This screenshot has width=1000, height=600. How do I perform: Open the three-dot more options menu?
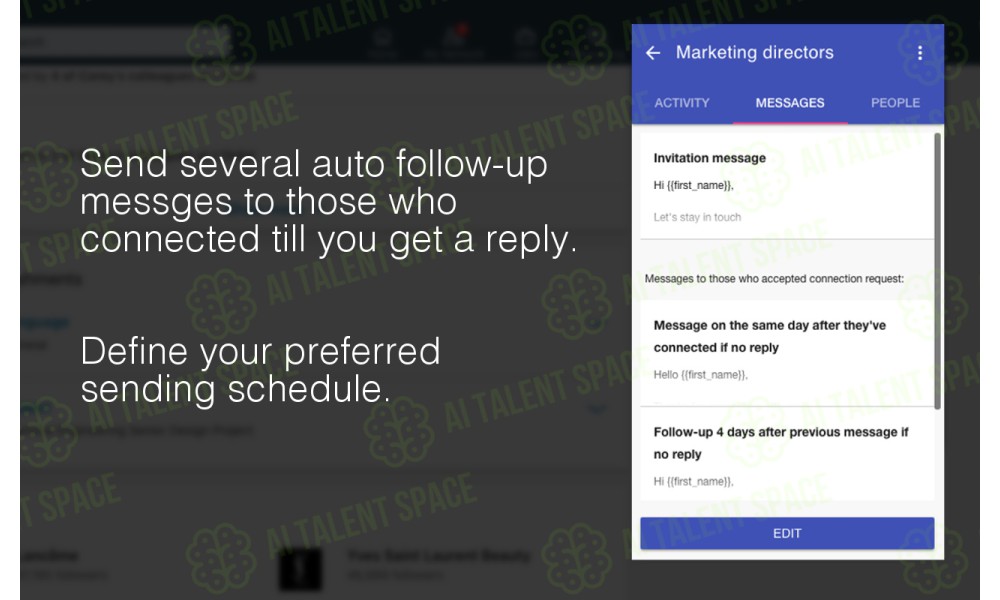[920, 53]
